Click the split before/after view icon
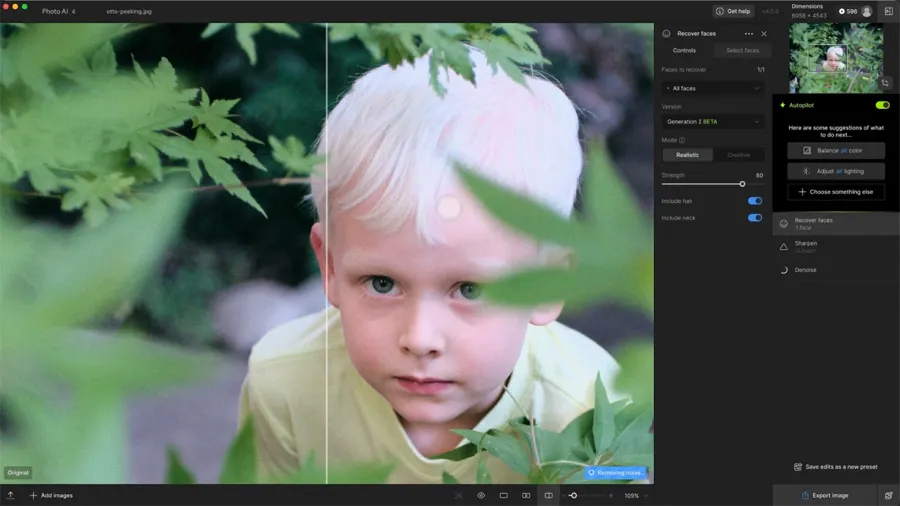Viewport: 900px width, 506px height. [548, 495]
